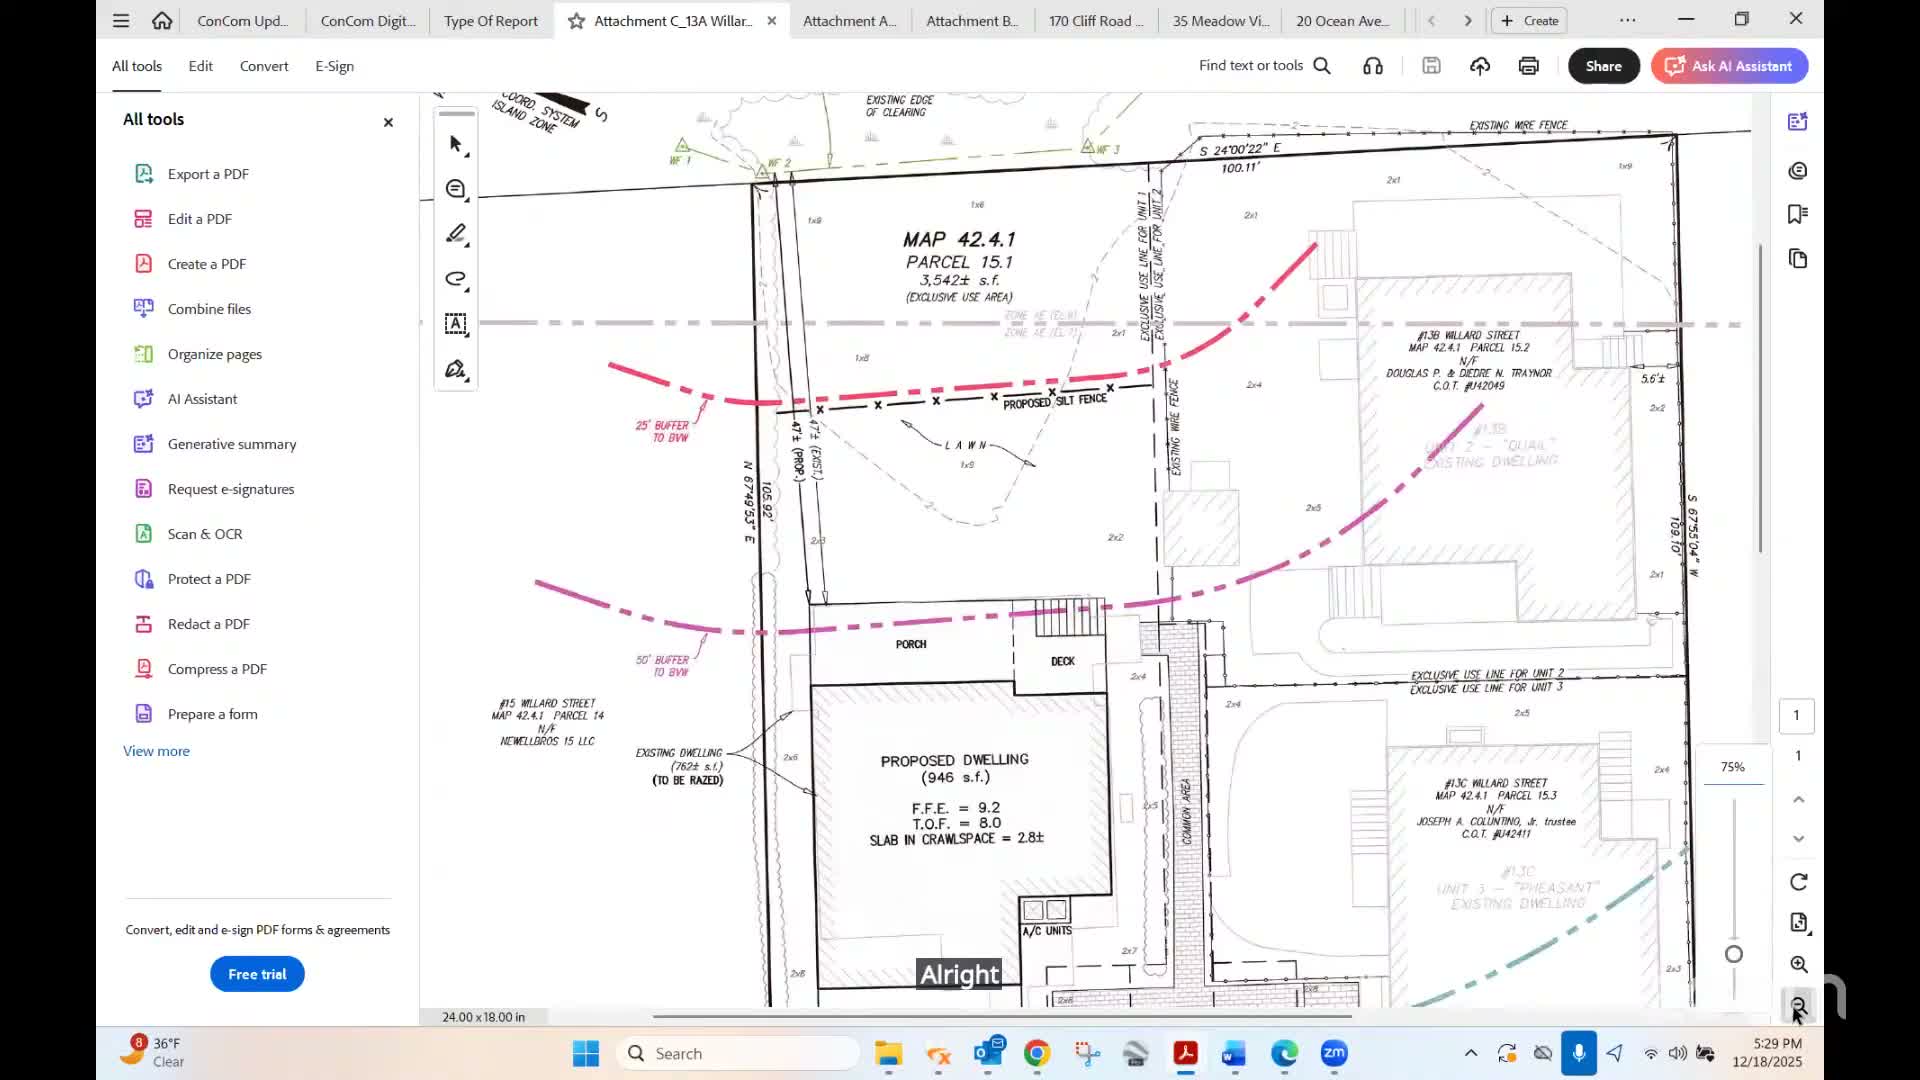
Task: Open the Convert menu
Action: click(264, 65)
